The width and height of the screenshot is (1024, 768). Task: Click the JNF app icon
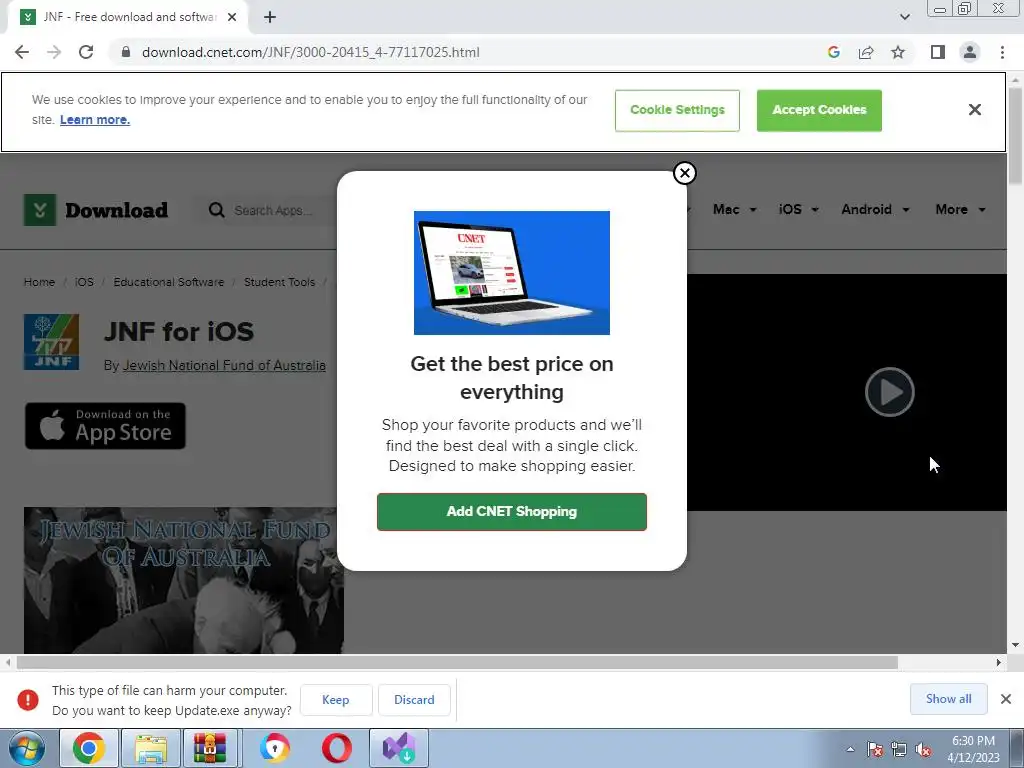(52, 342)
